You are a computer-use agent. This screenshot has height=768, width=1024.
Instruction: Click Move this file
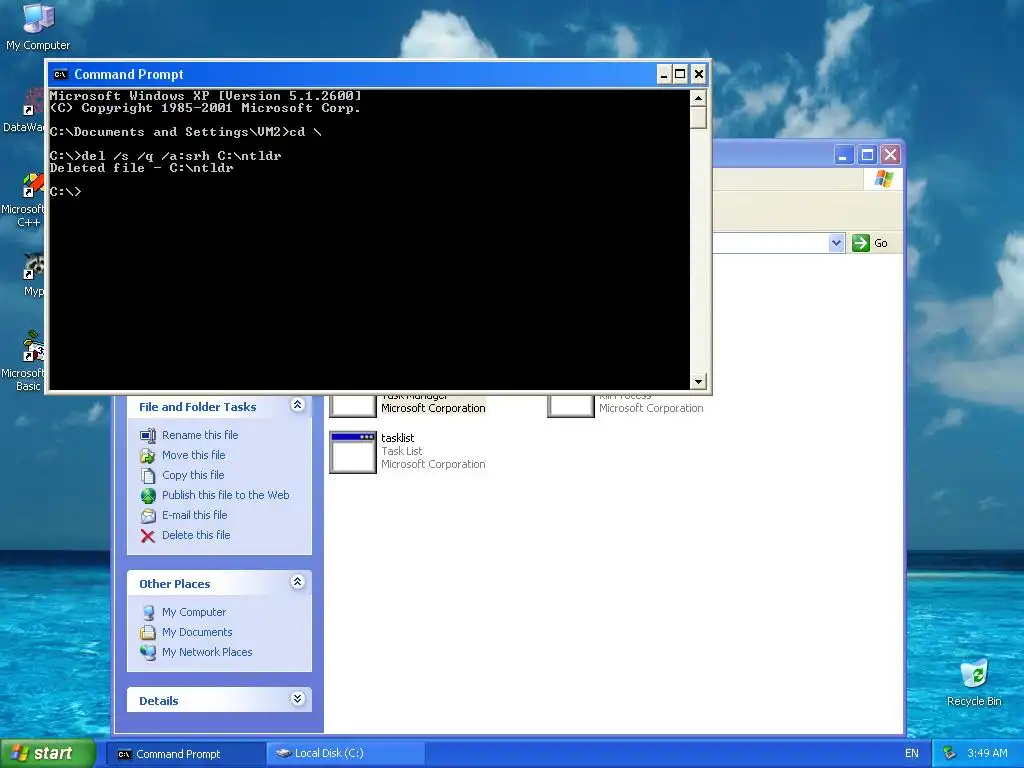193,455
